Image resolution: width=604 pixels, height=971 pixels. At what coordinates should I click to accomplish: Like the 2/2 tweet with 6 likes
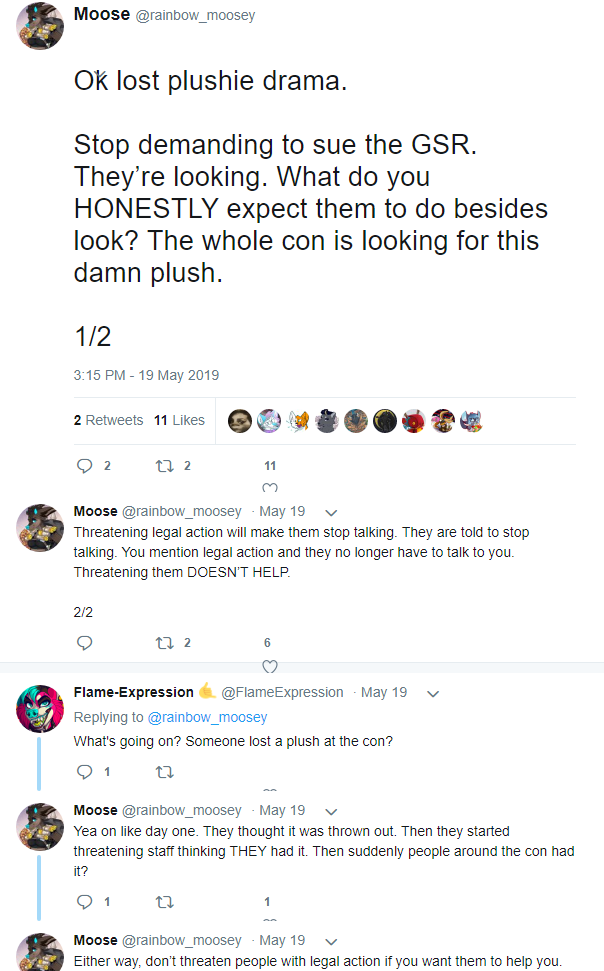[269, 664]
